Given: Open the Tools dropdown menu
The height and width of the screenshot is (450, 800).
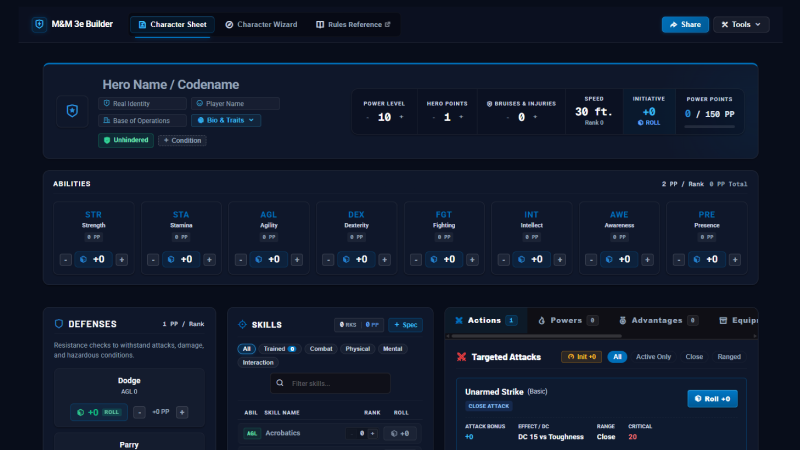Looking at the screenshot, I should [x=741, y=24].
